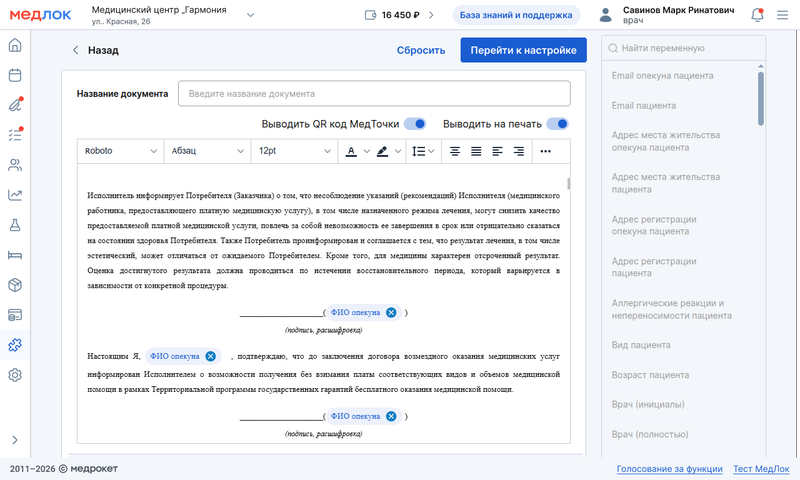This screenshot has width=800, height=480.
Task: Select variable Email пациента
Action: tap(643, 106)
